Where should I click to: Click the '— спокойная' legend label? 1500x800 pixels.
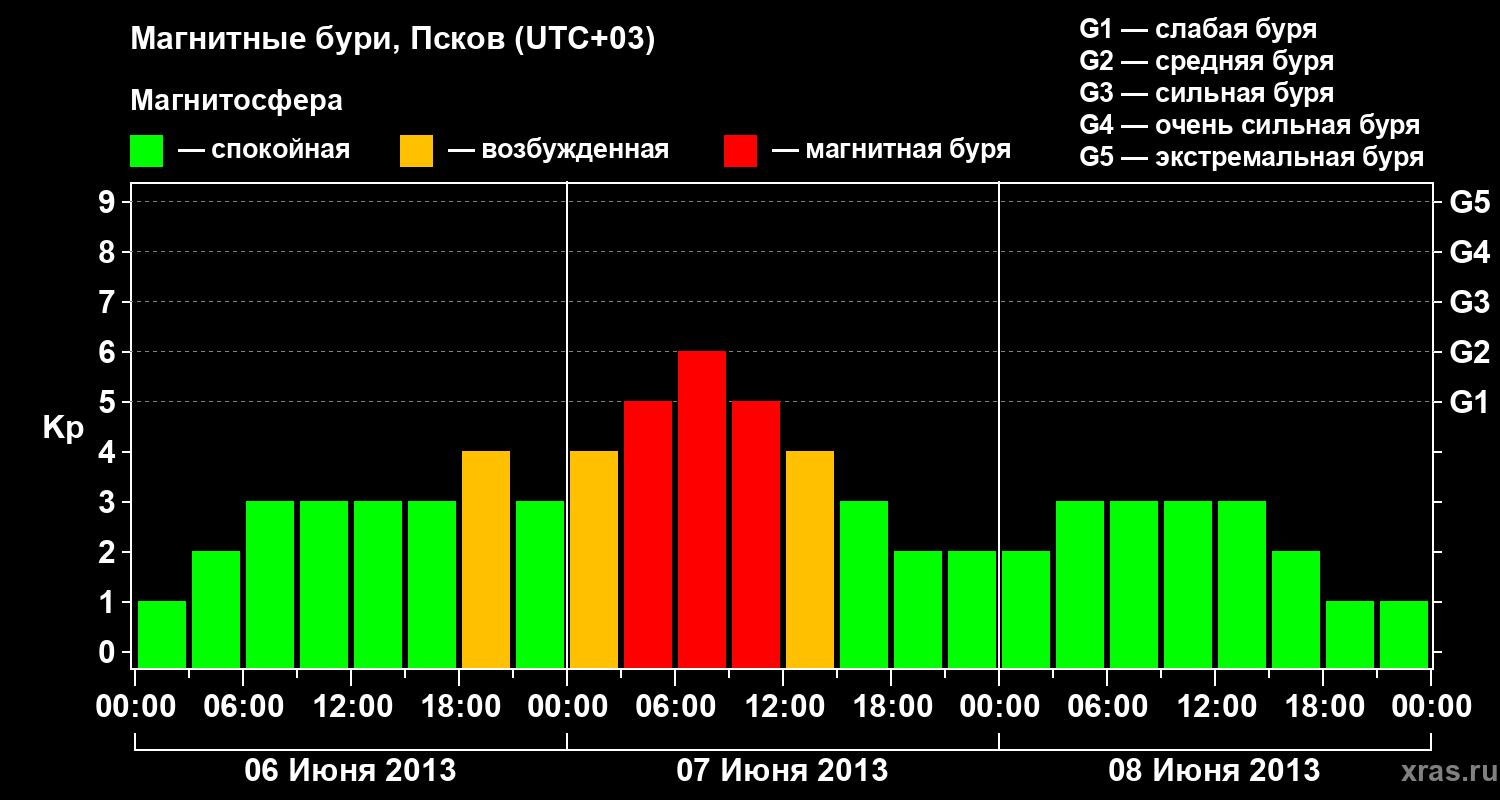pyautogui.click(x=264, y=151)
